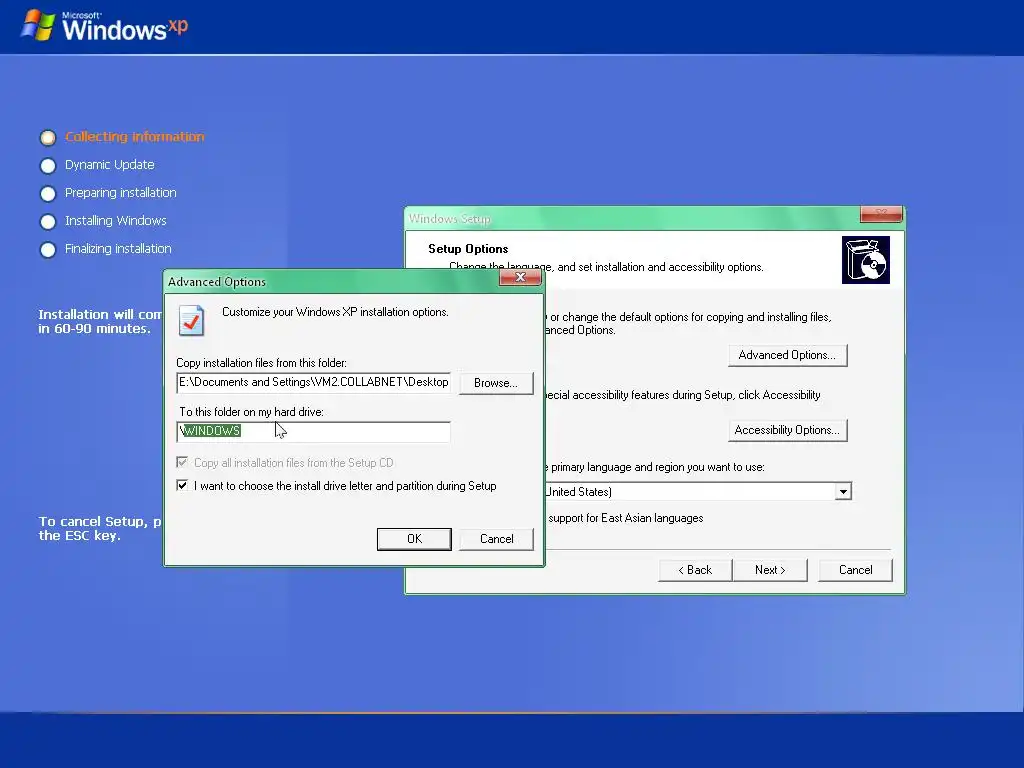The image size is (1024, 768).
Task: Click the 'Finalizing installation' step label
Action: 118,249
